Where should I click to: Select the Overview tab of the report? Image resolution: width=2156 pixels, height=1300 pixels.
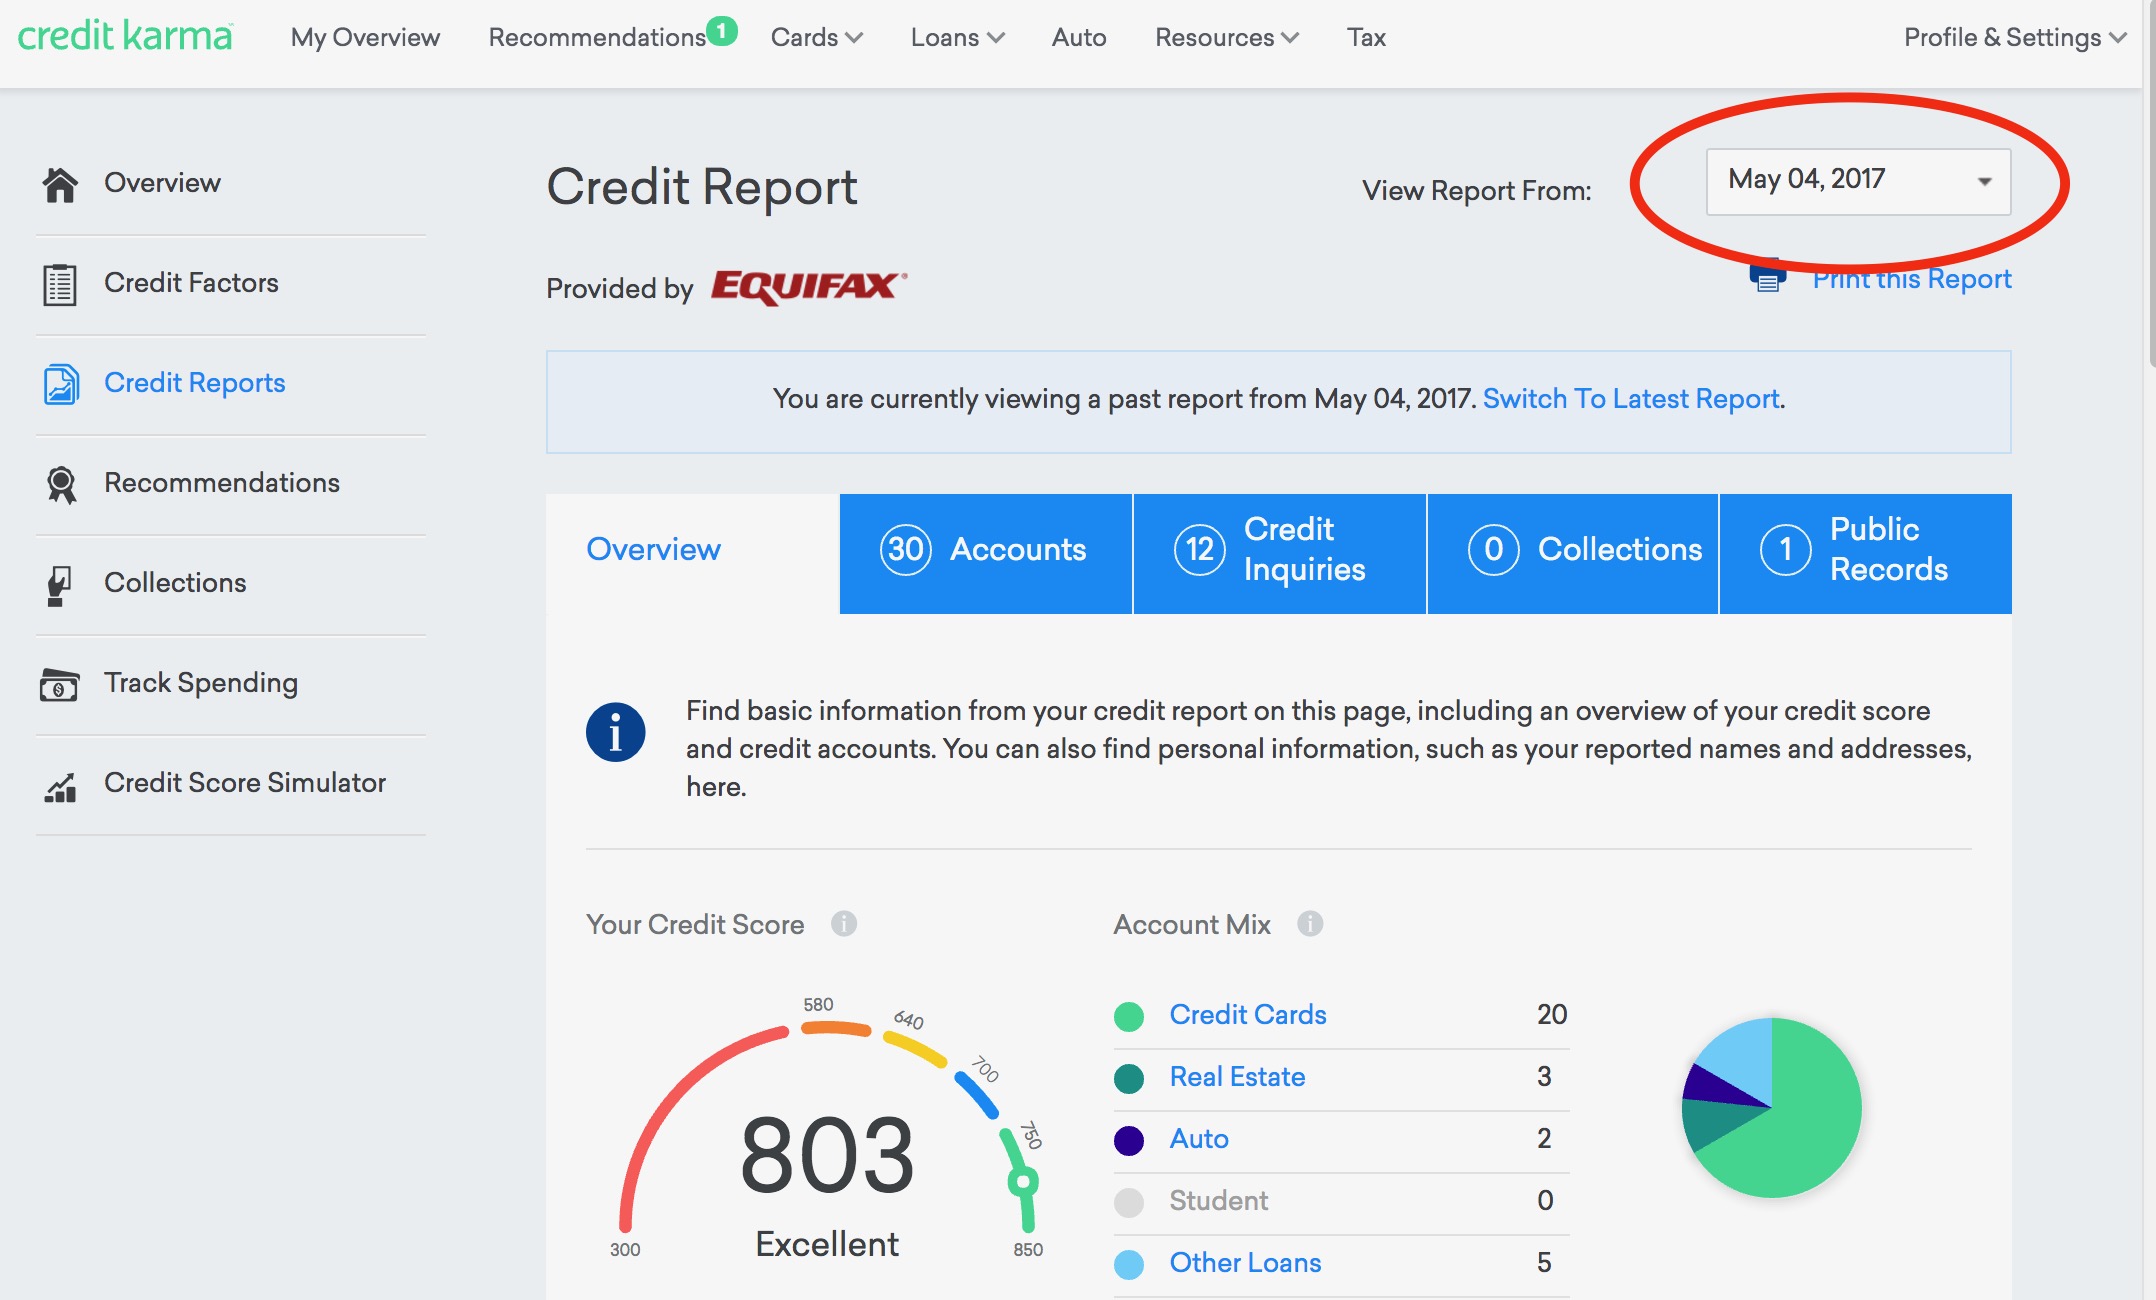pos(692,553)
